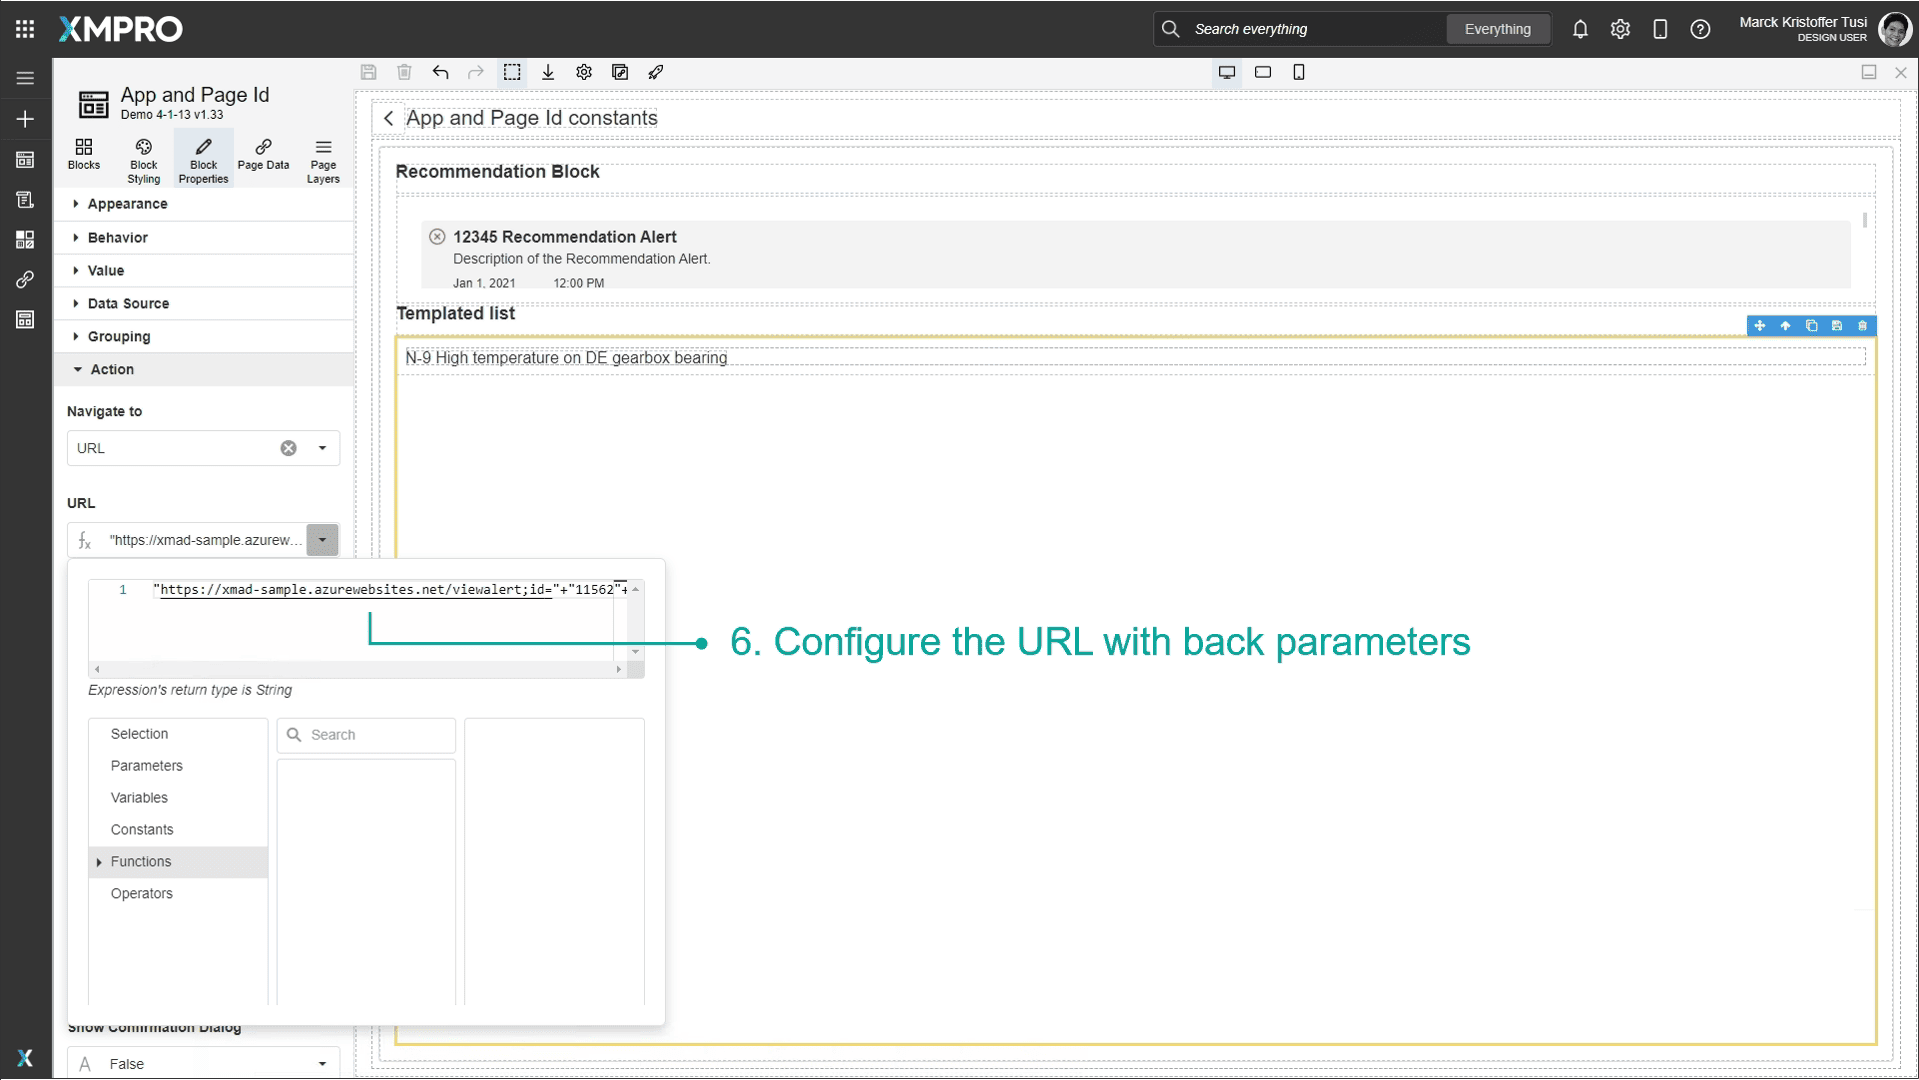Image resolution: width=1919 pixels, height=1080 pixels.
Task: Open the Block Styling panel
Action: 143,158
